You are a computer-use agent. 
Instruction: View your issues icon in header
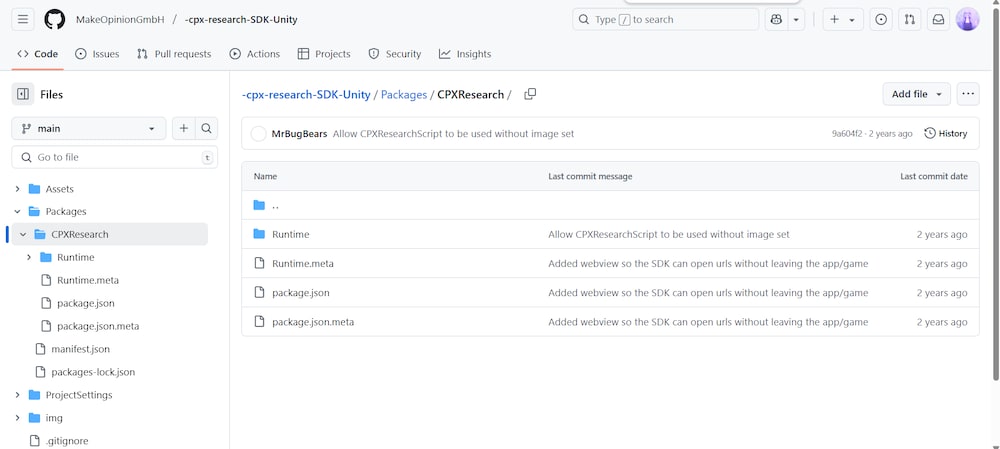[881, 19]
